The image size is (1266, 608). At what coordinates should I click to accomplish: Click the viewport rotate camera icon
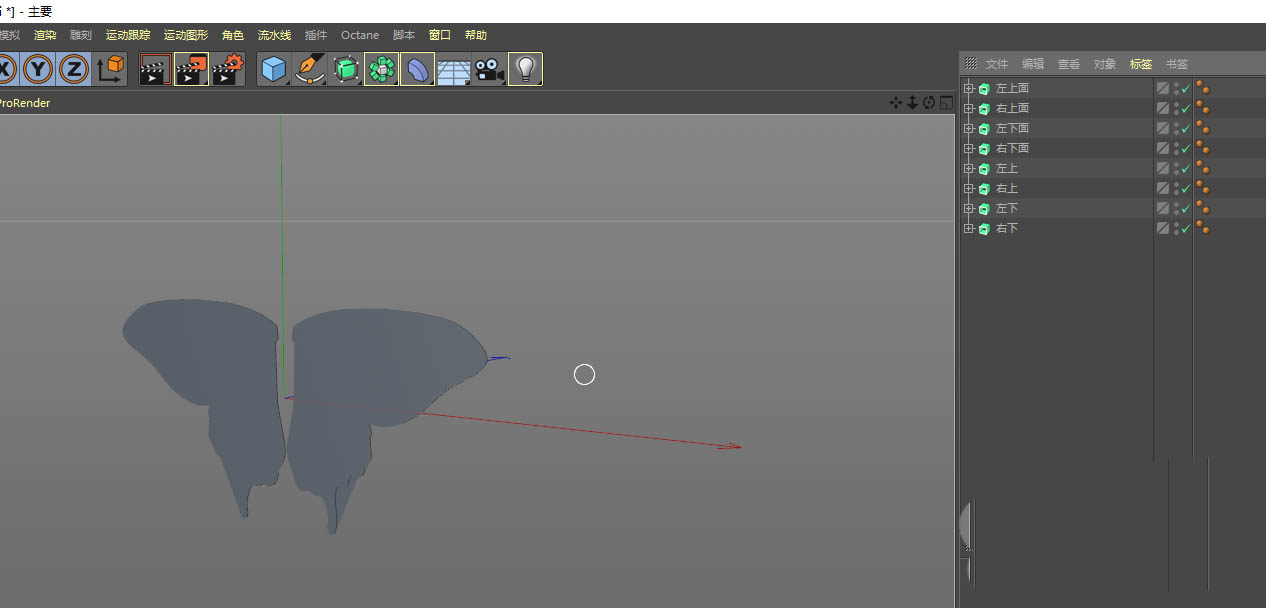click(929, 103)
